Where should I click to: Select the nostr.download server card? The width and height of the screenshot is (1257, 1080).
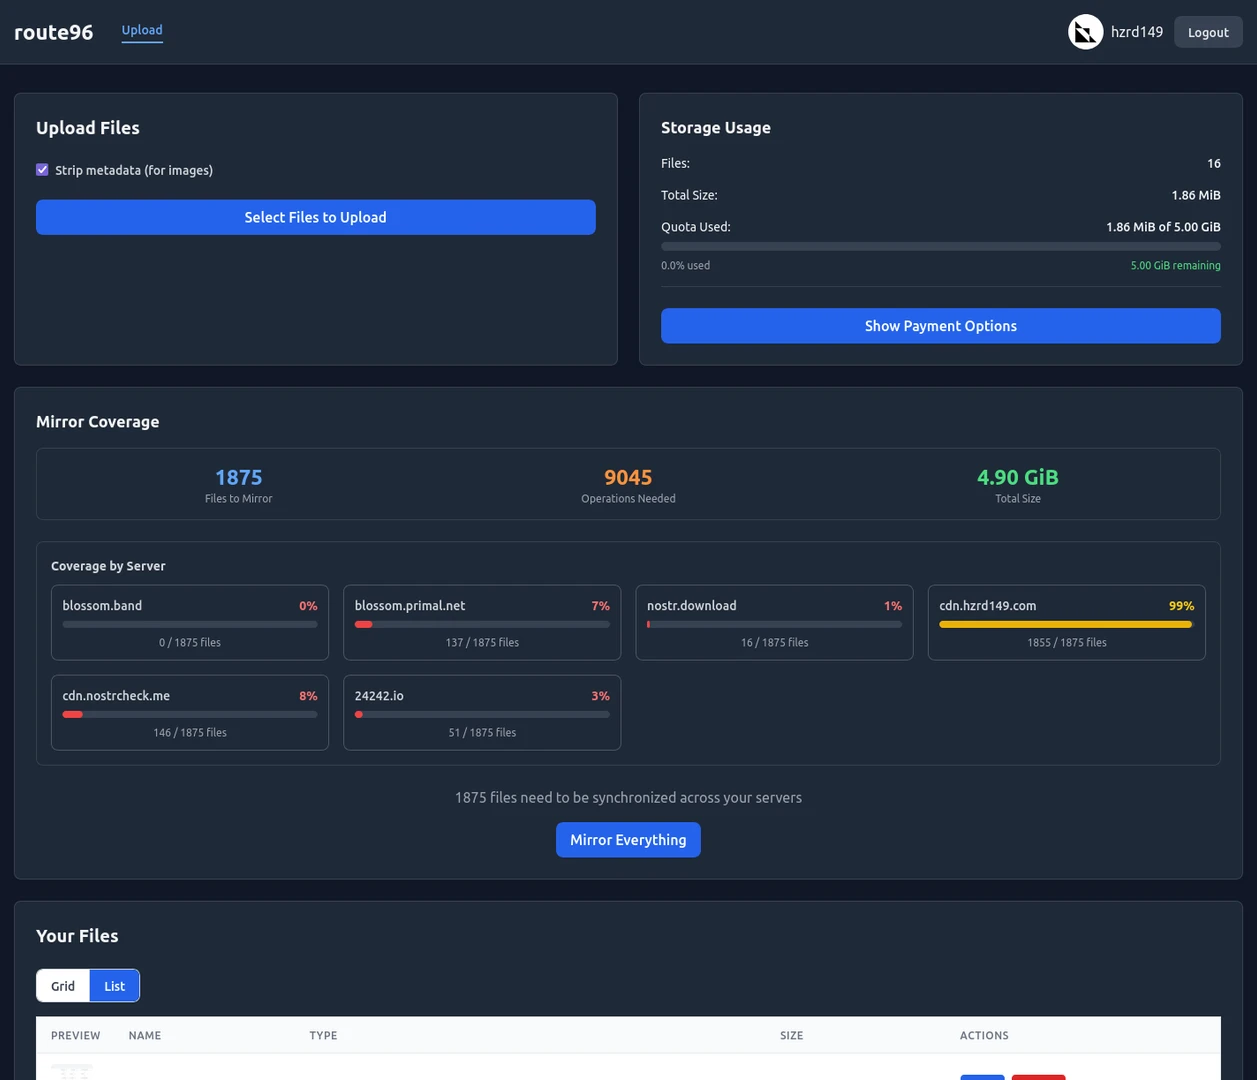[774, 622]
